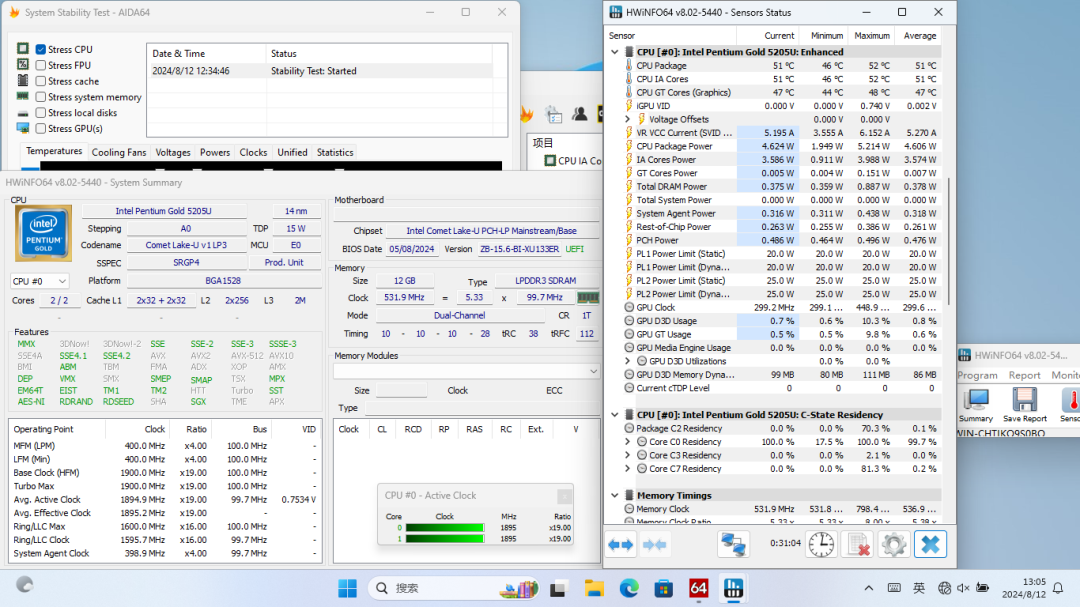Switch to the Cooling Fans tab
This screenshot has height=607, width=1080.
(x=119, y=153)
